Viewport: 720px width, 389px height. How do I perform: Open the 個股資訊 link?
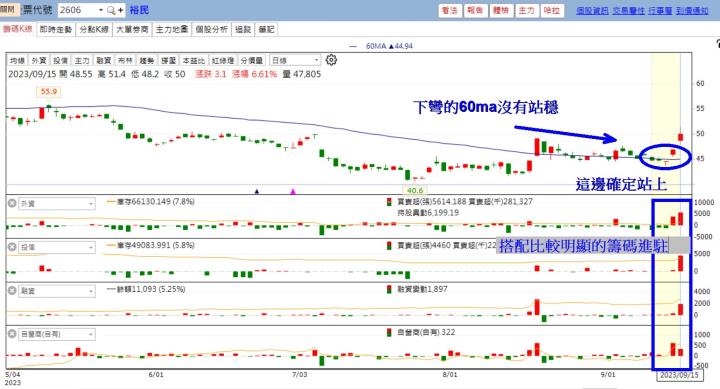(592, 11)
